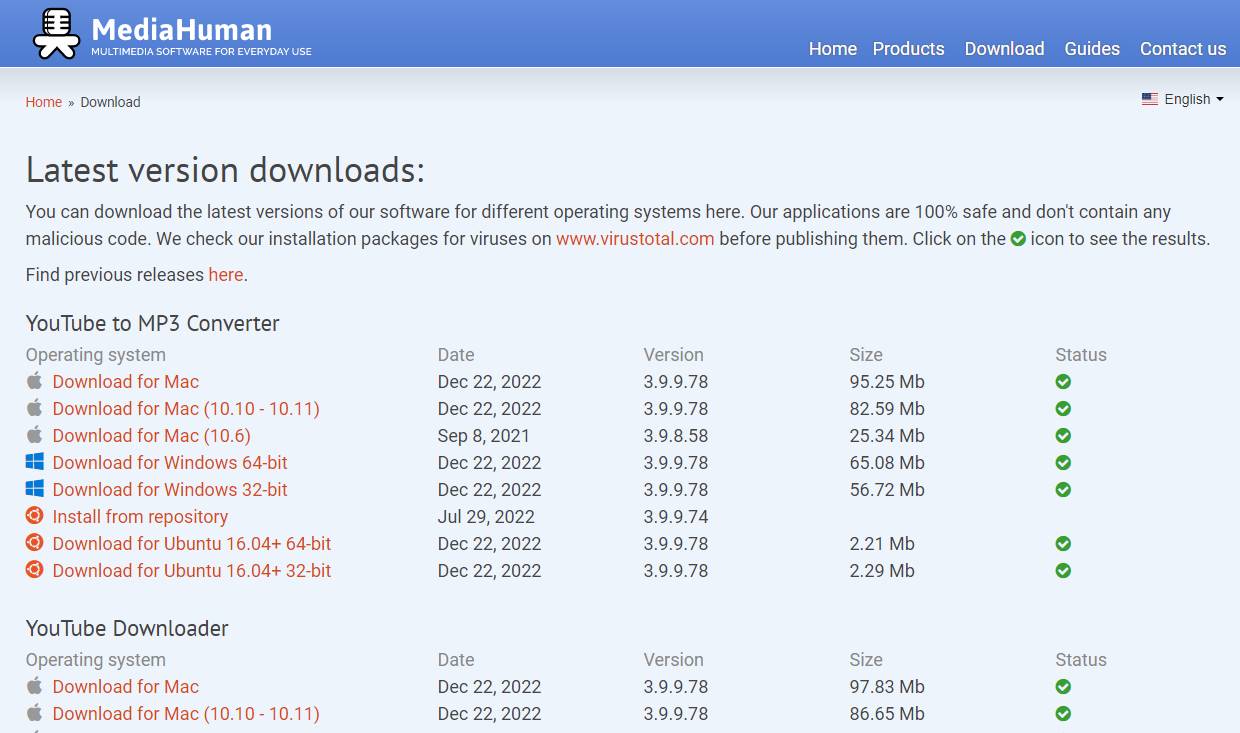Click the Apple icon beside Download for Mac

[x=33, y=381]
